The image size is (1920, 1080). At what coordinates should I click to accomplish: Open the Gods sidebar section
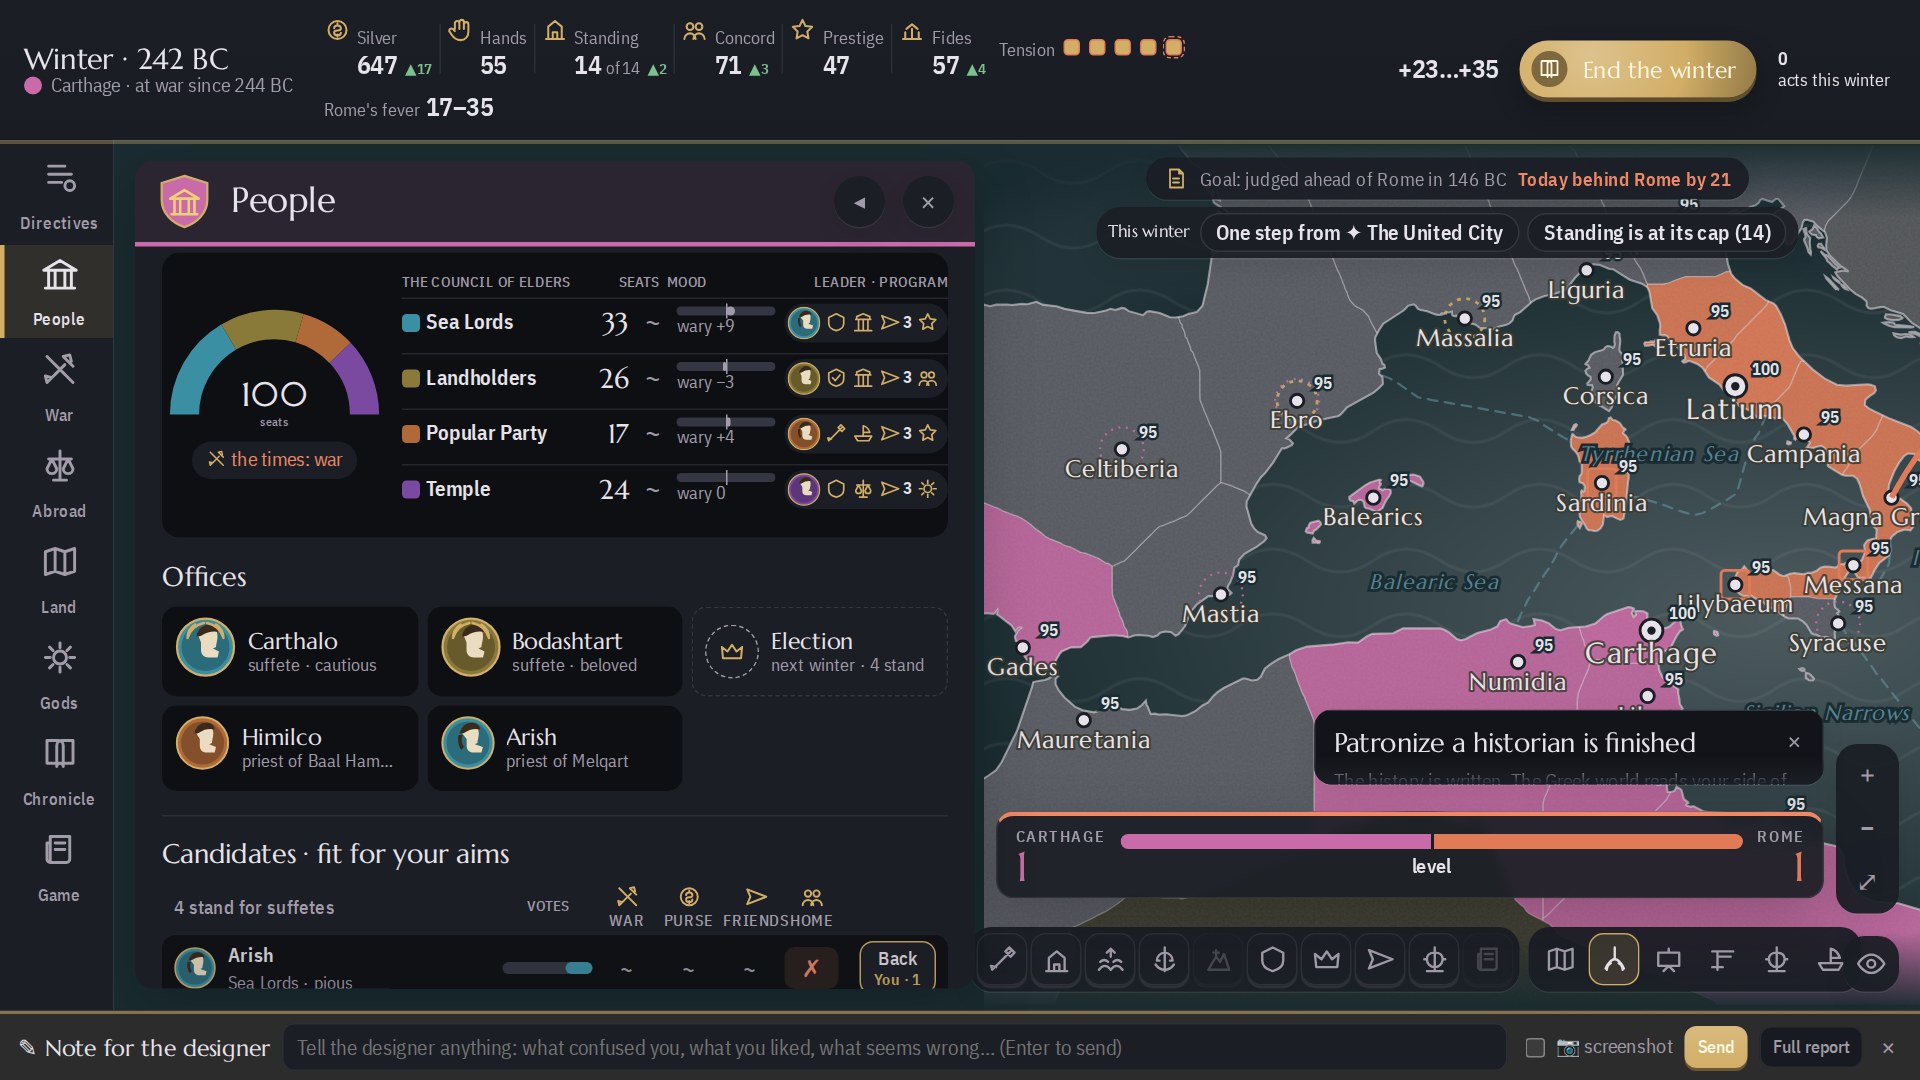coord(58,676)
